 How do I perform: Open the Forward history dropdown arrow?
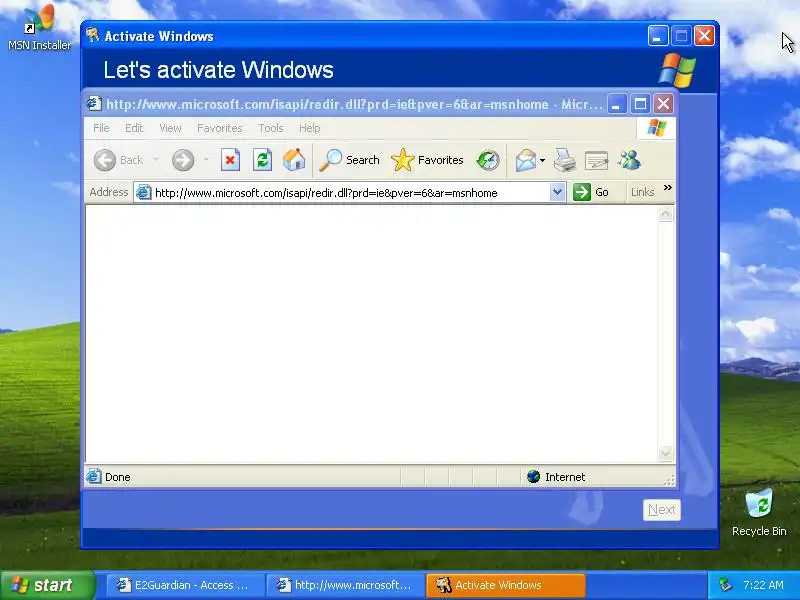[206, 160]
